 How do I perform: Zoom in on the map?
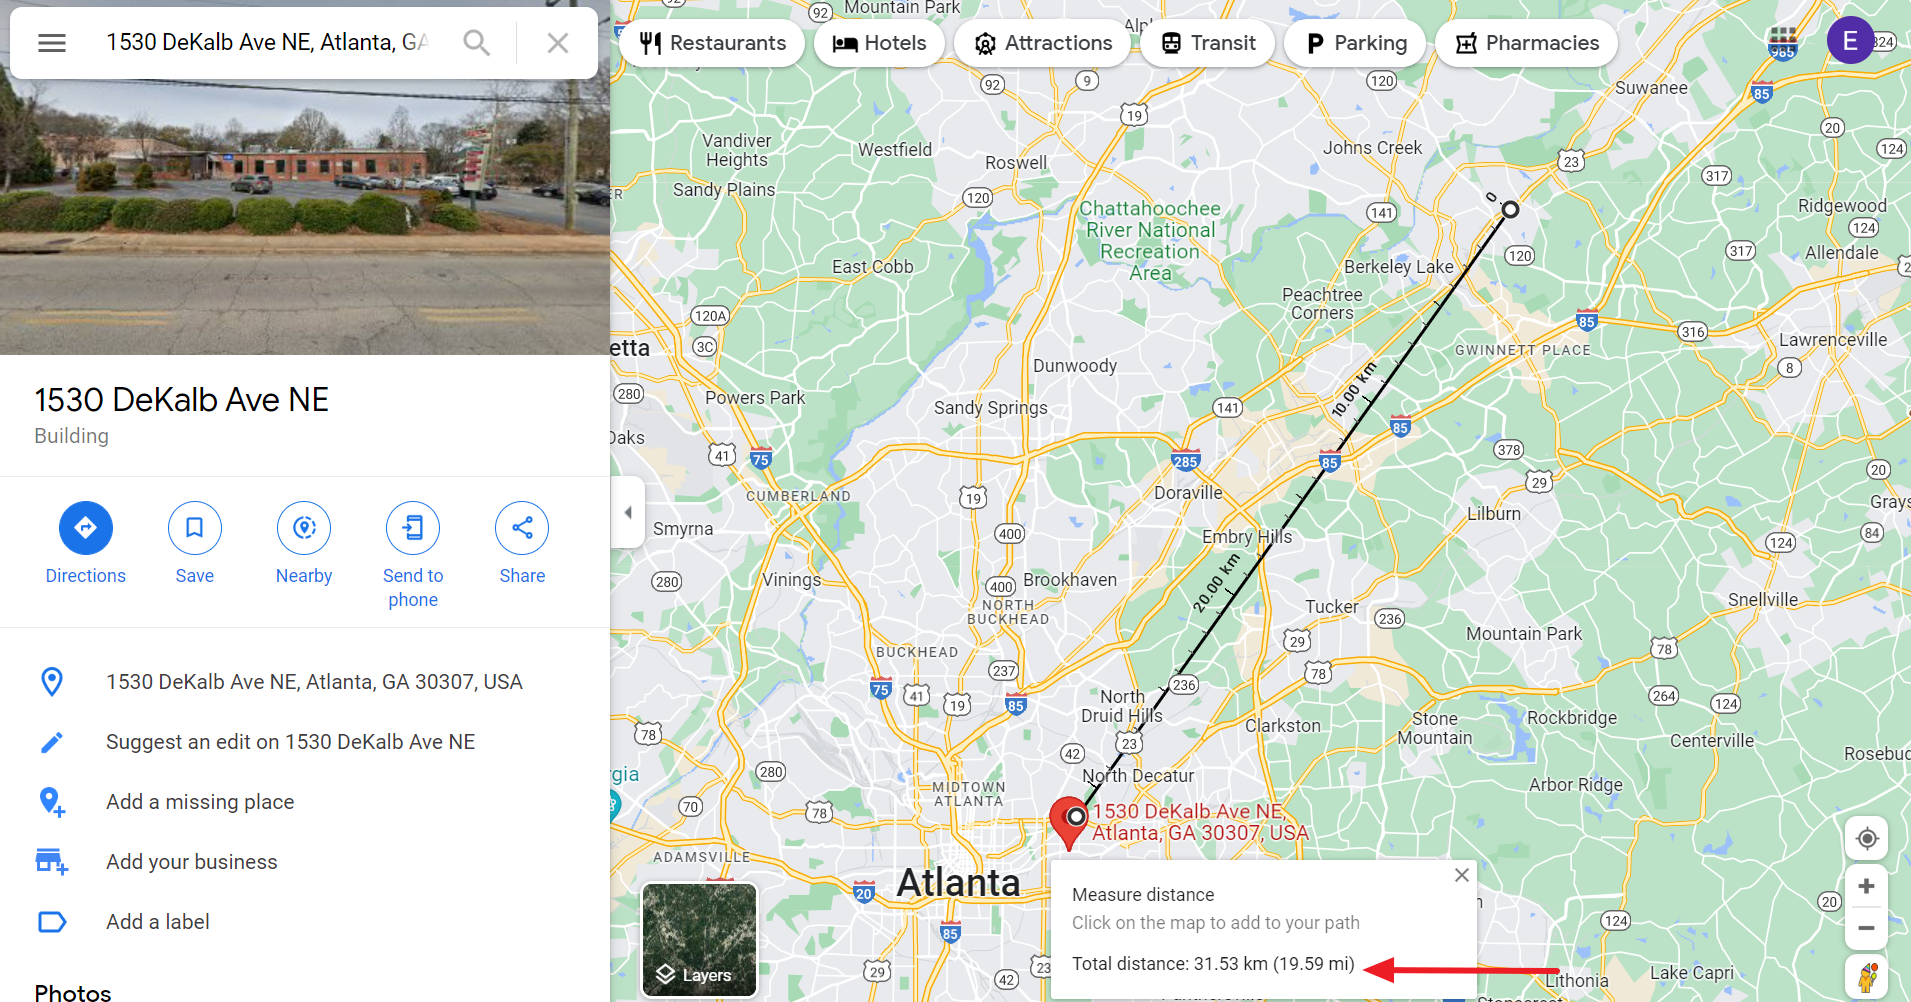point(1866,886)
